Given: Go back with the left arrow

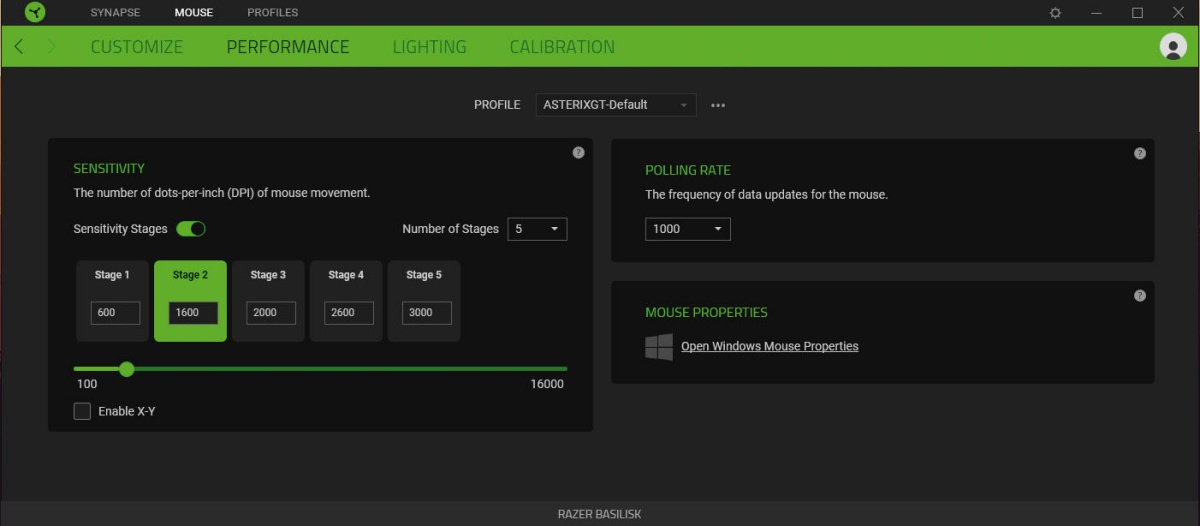Looking at the screenshot, I should coord(19,47).
